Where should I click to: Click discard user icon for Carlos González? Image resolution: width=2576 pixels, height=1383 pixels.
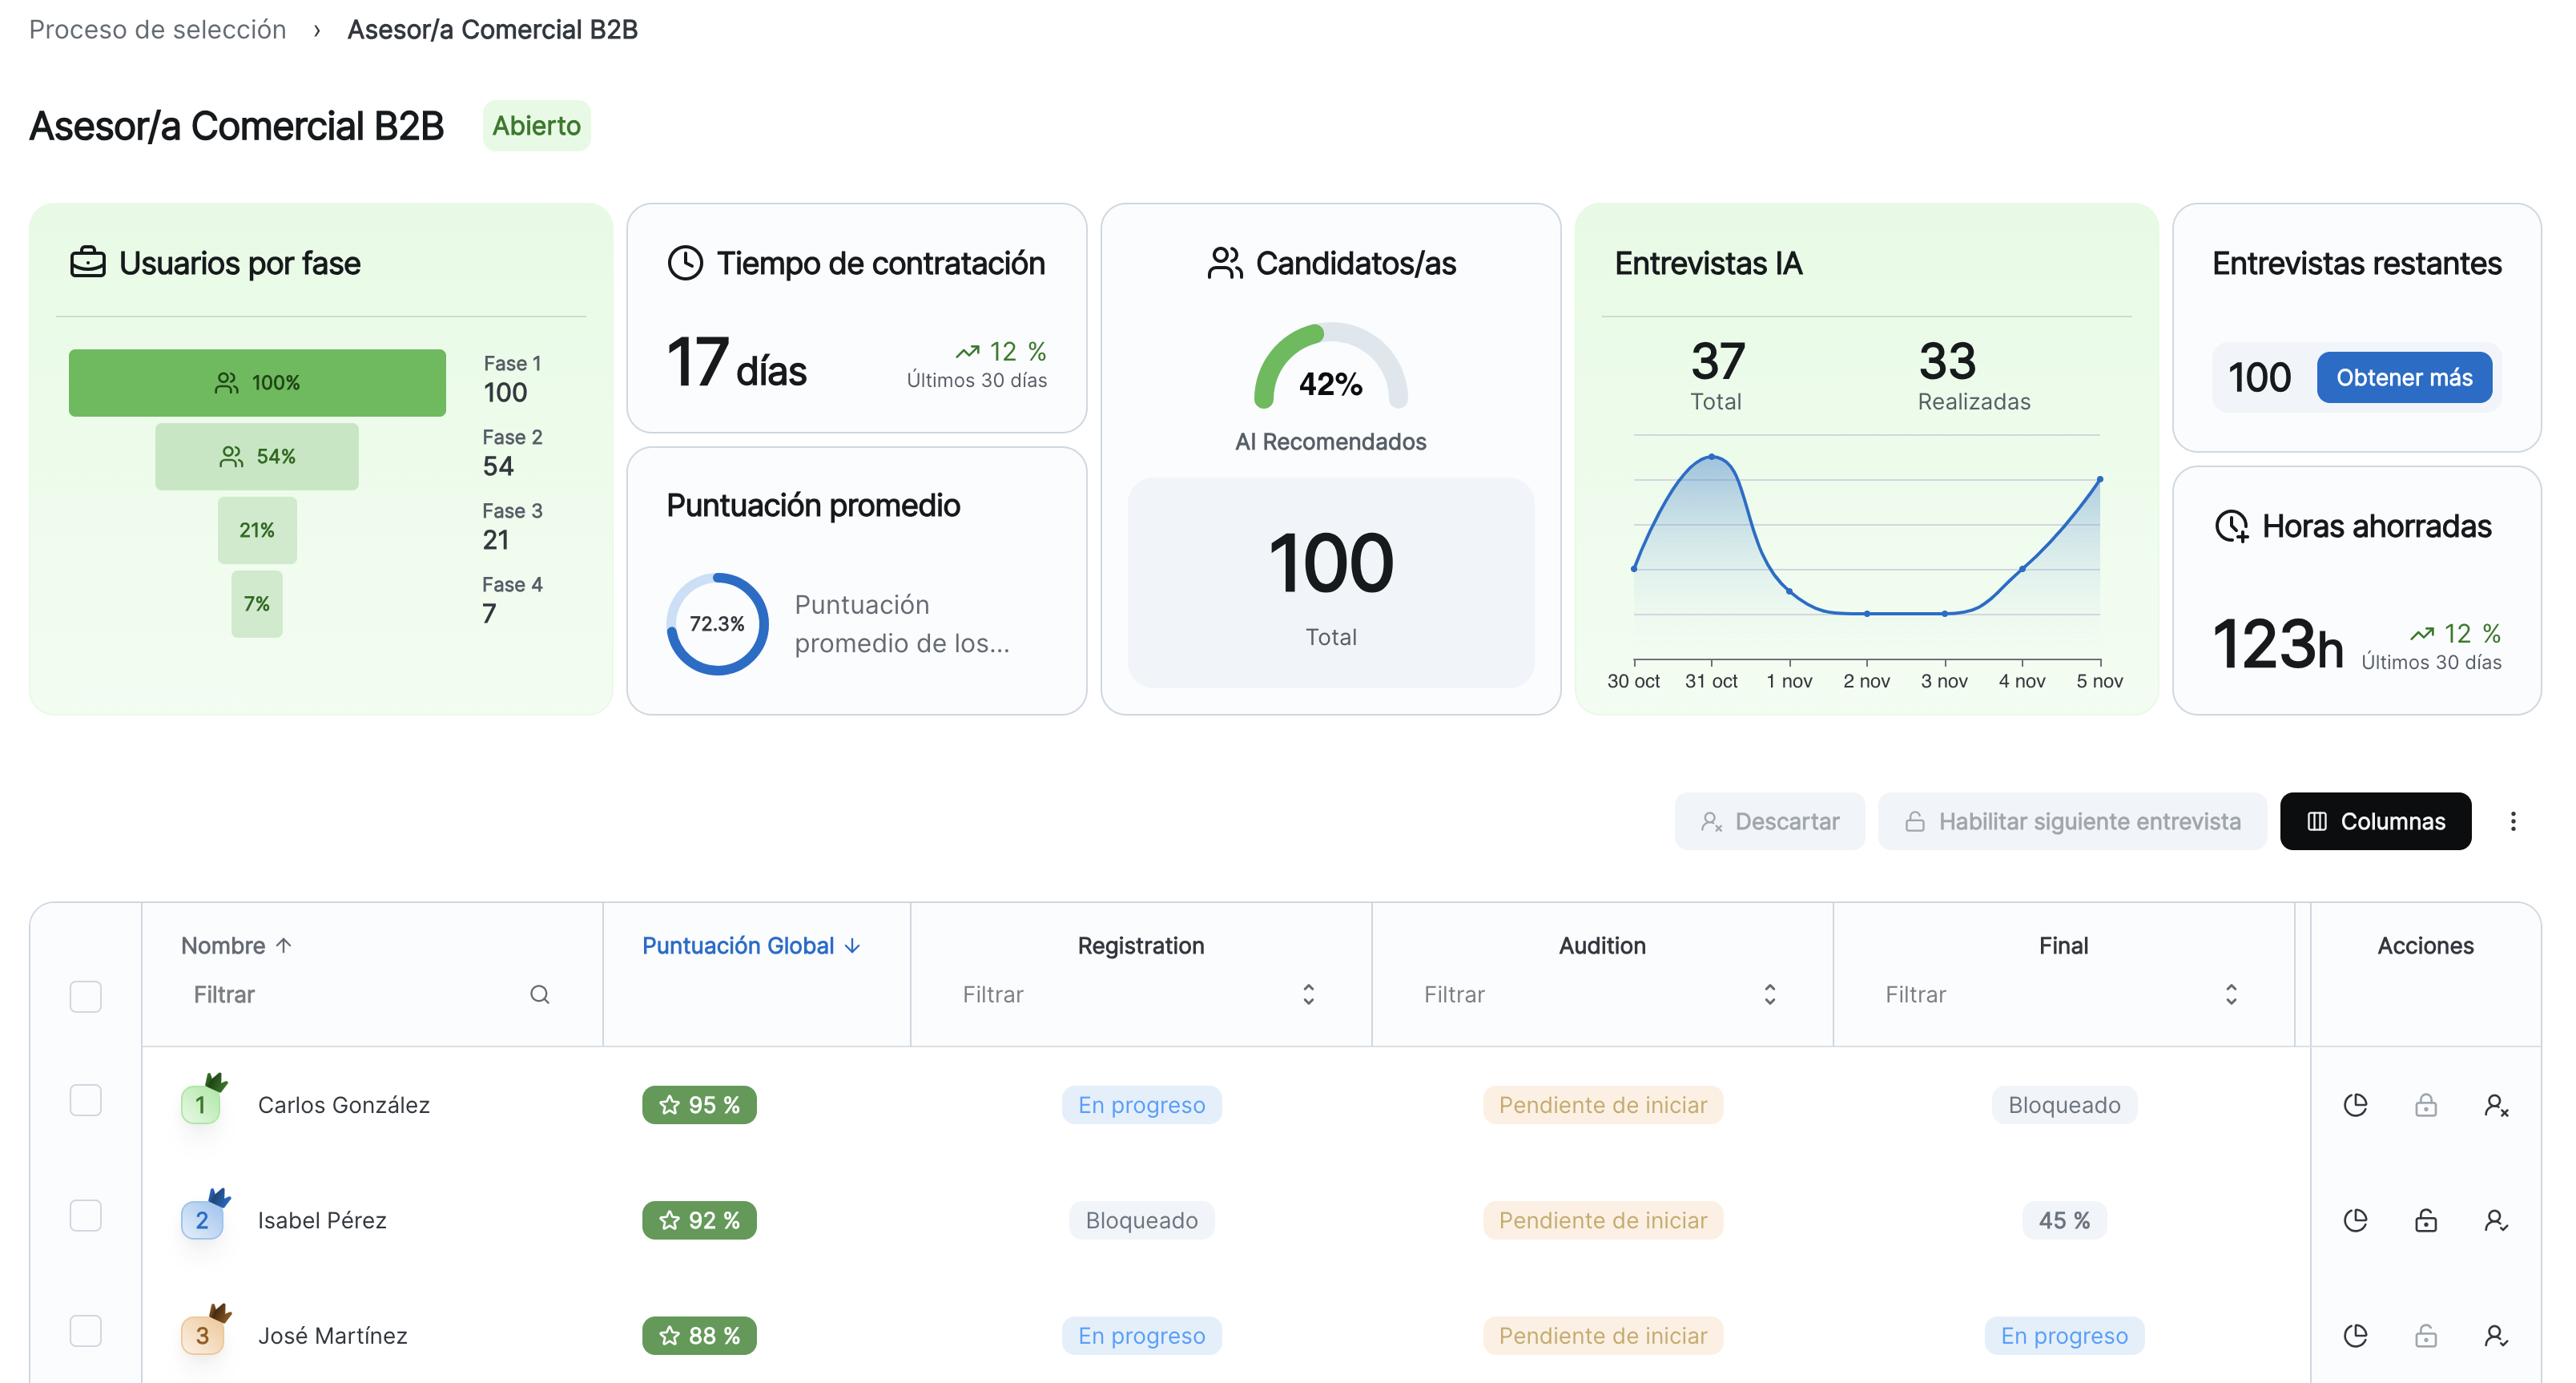point(2495,1104)
